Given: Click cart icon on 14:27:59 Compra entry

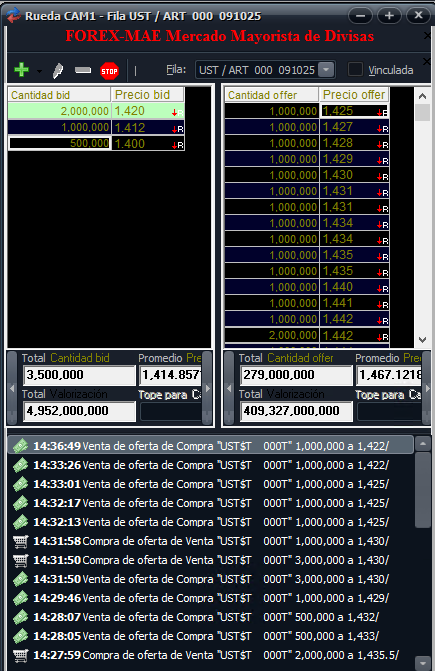Looking at the screenshot, I should (x=20, y=655).
